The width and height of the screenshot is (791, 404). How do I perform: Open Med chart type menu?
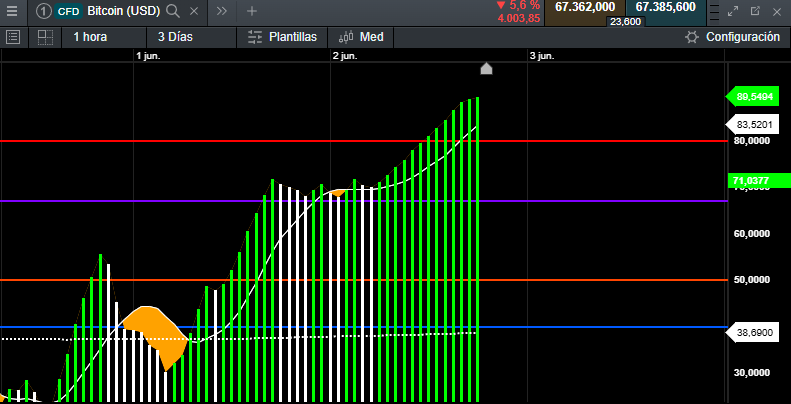[361, 37]
